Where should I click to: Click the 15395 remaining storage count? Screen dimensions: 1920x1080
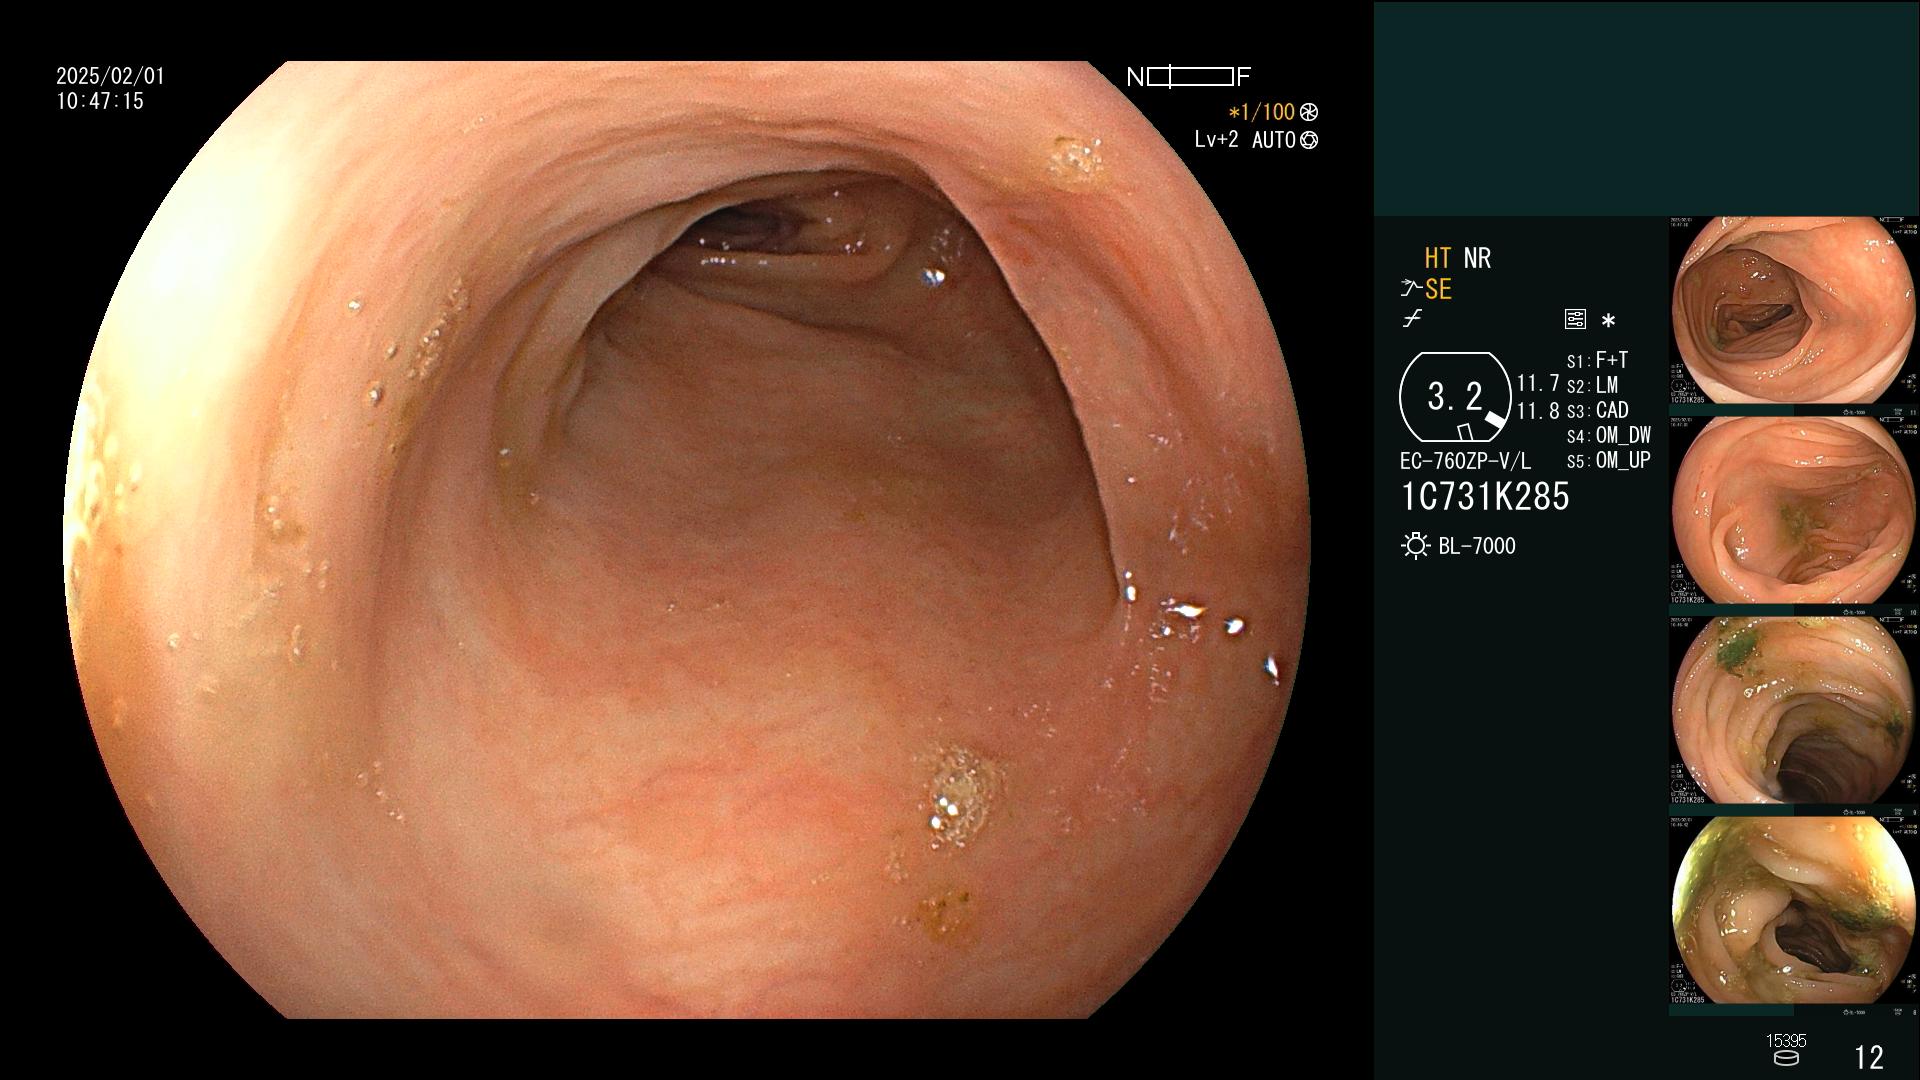click(1786, 1041)
